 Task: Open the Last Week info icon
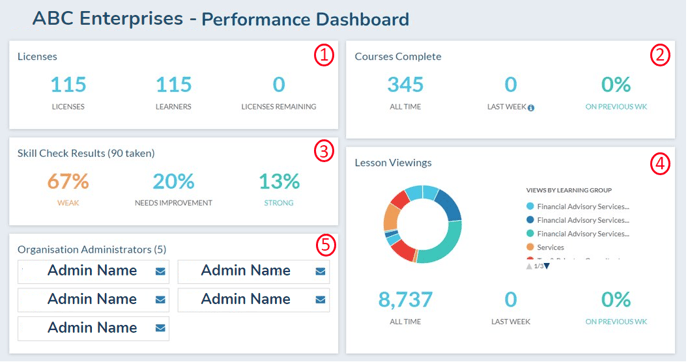[531, 108]
